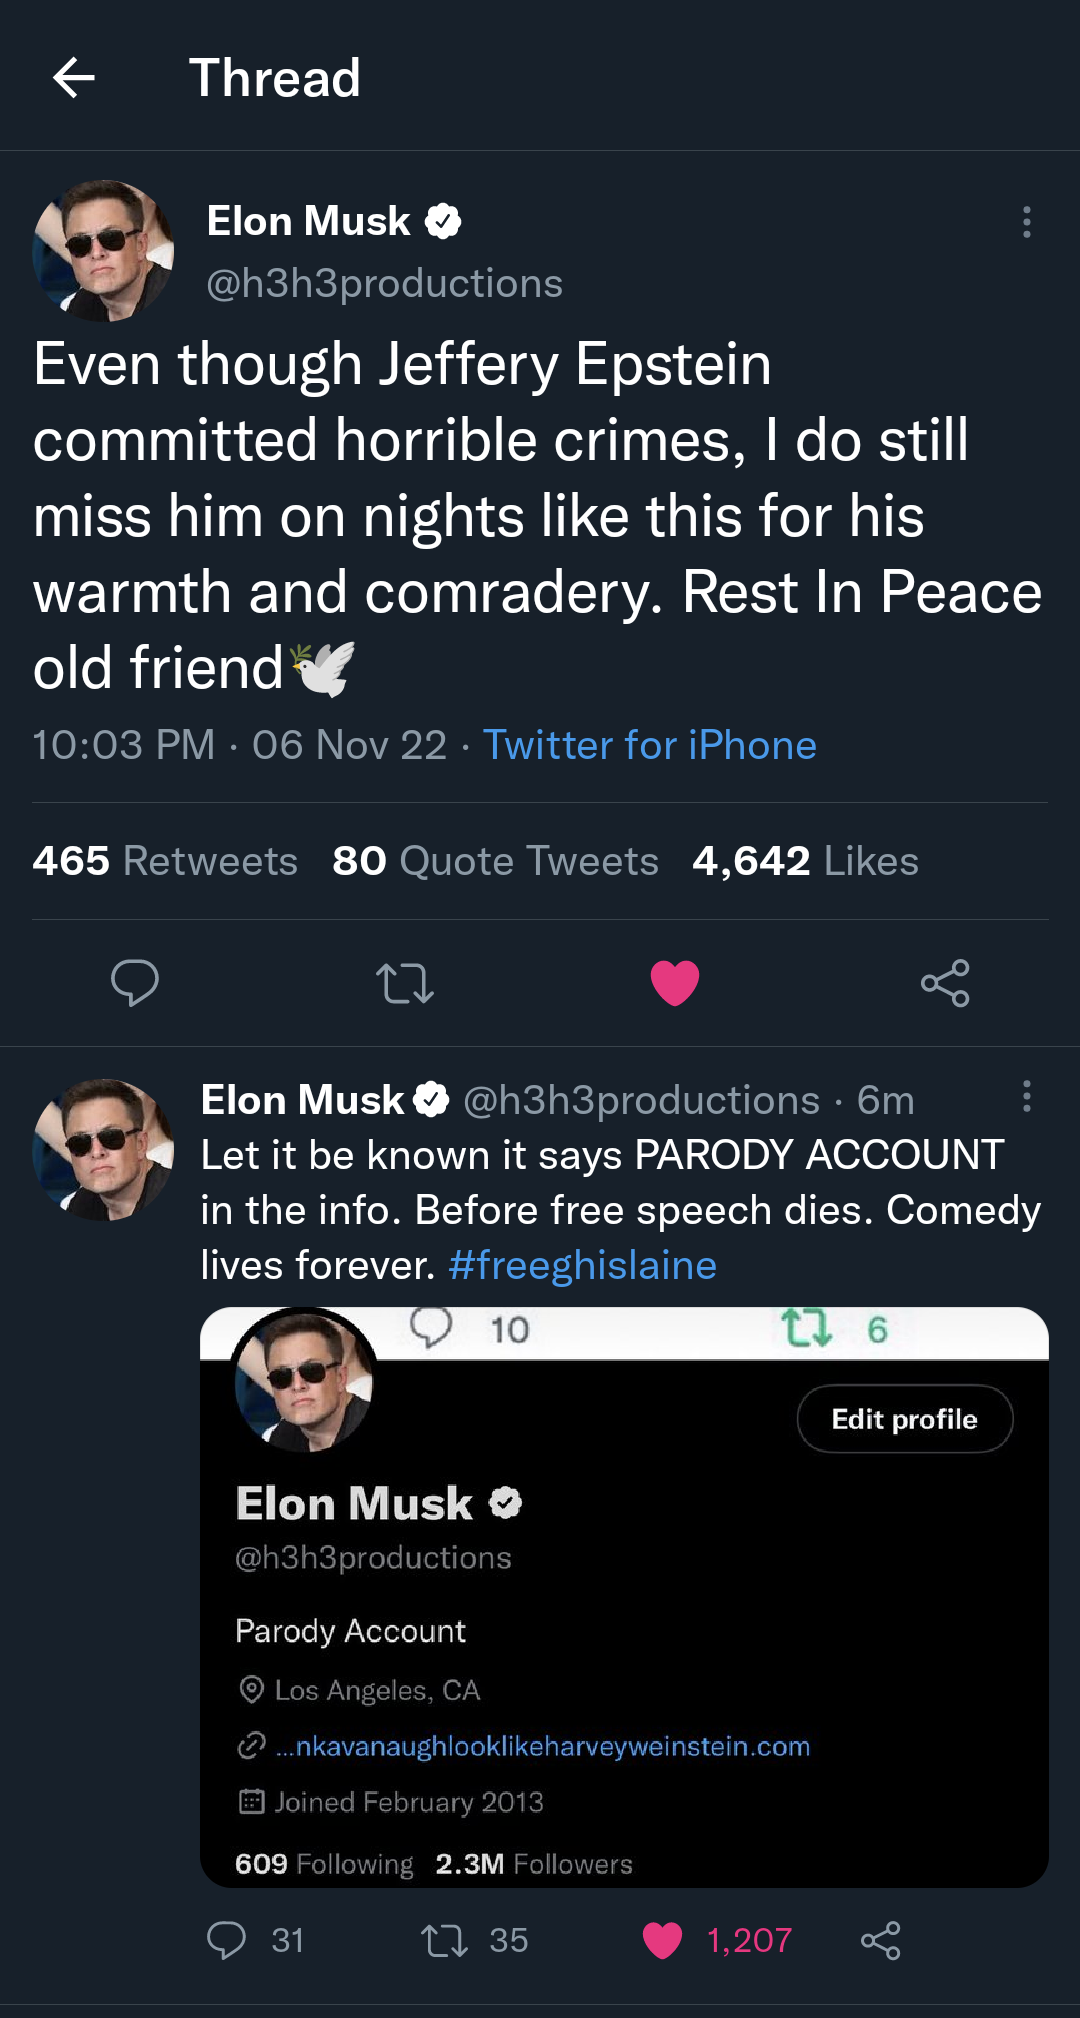View the 4,642 Likes list
The width and height of the screenshot is (1080, 2018).
[805, 861]
